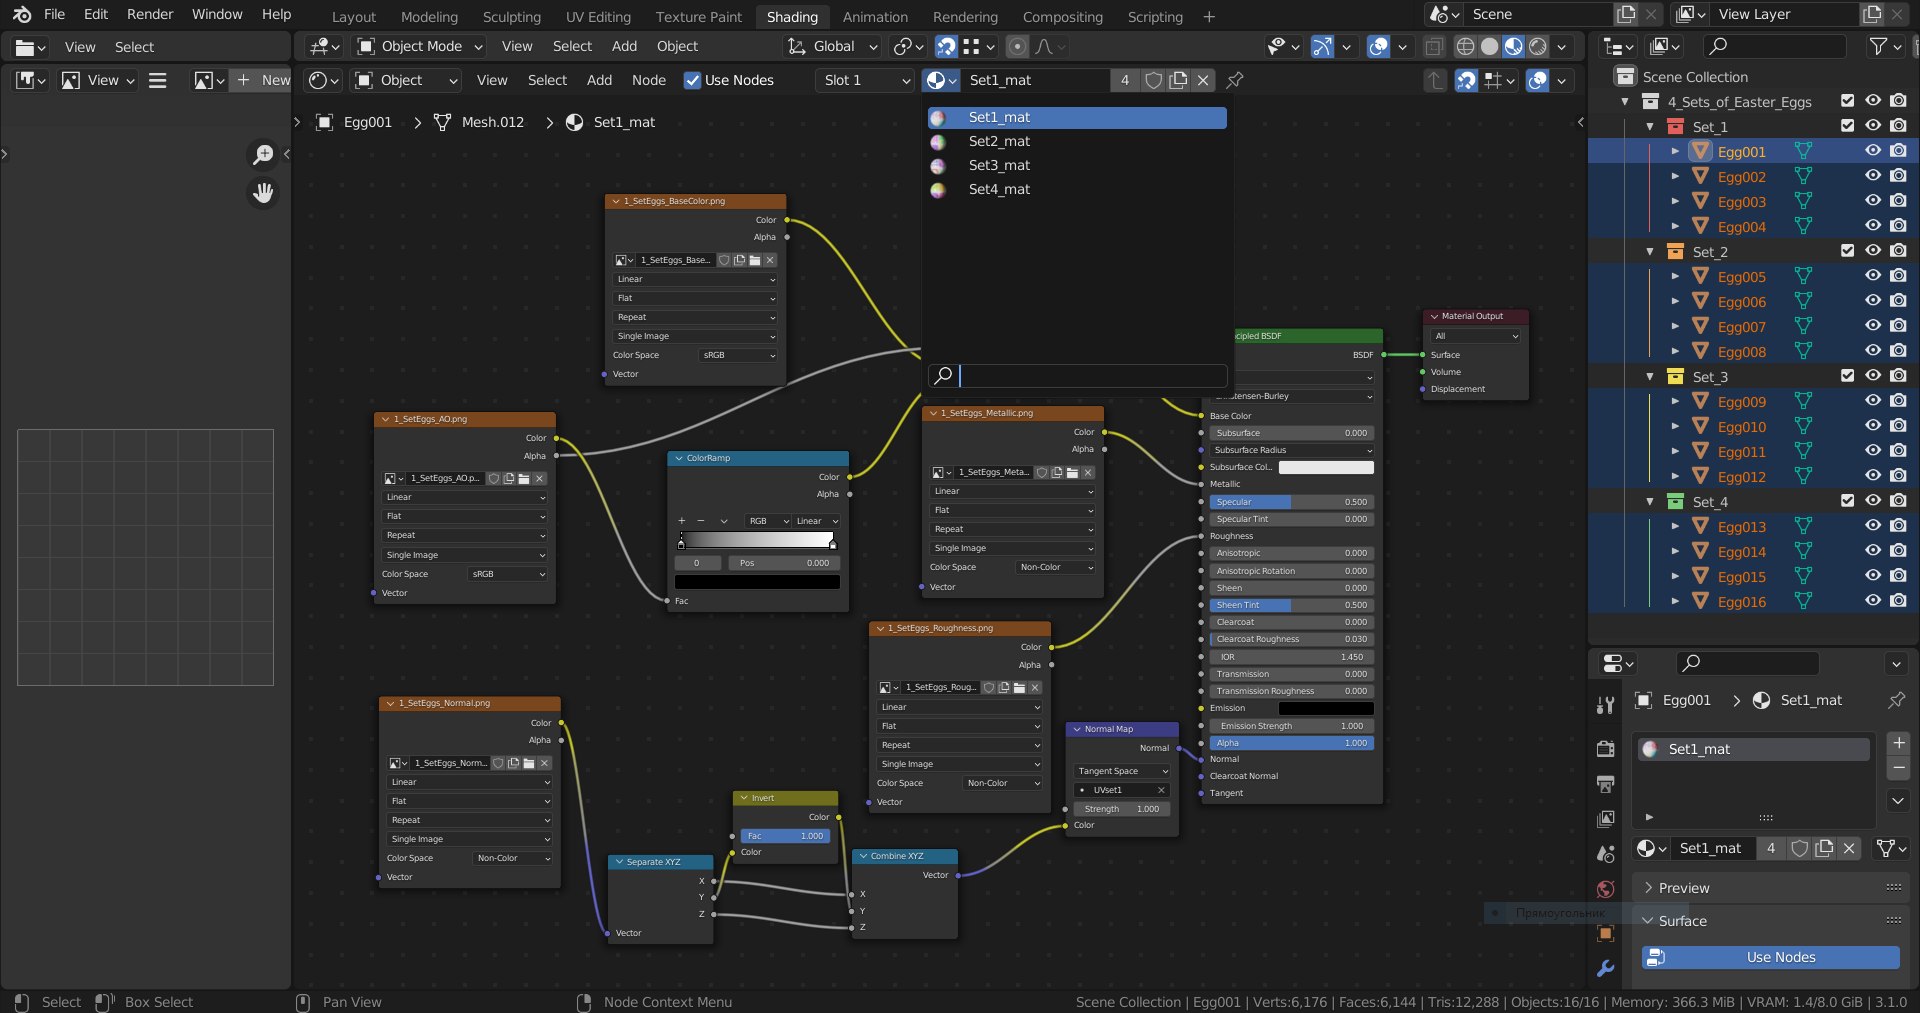
Task: Open the Render properties tab icon
Action: (x=1605, y=749)
